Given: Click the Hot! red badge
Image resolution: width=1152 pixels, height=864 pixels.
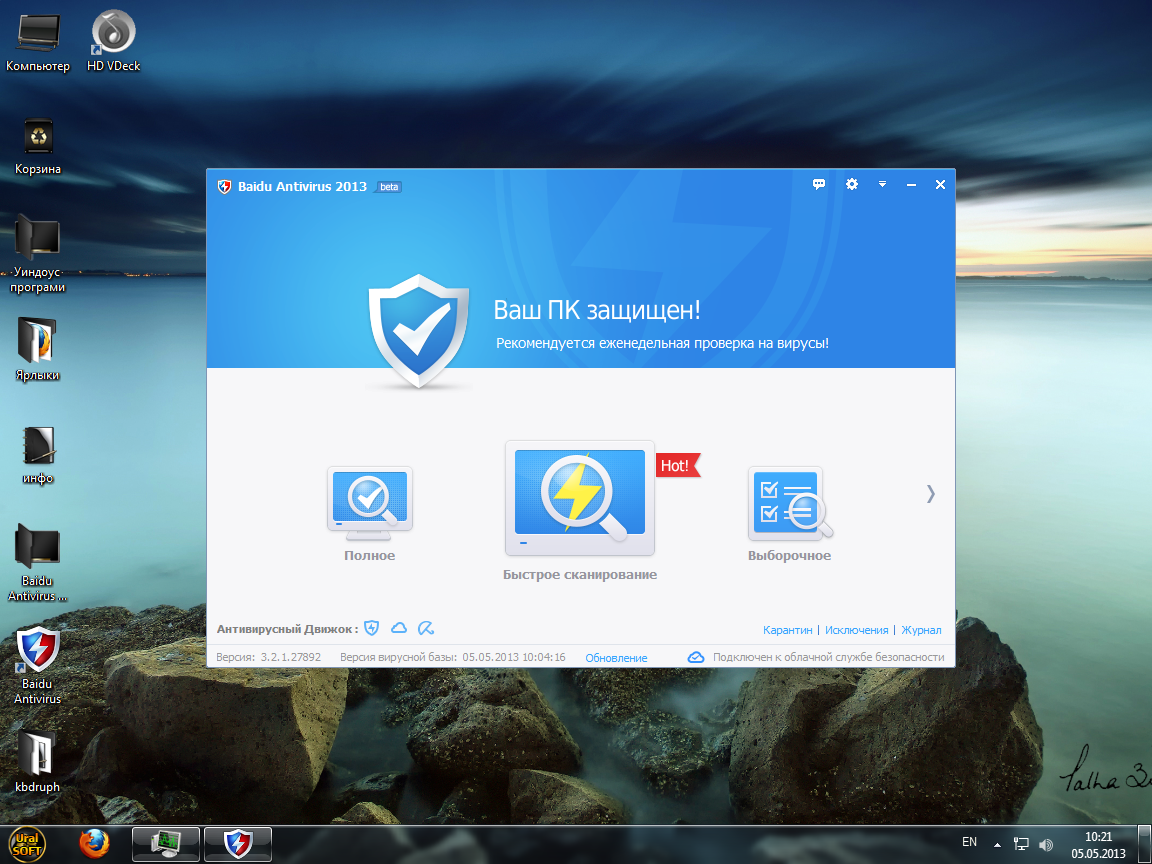Looking at the screenshot, I should (x=677, y=466).
